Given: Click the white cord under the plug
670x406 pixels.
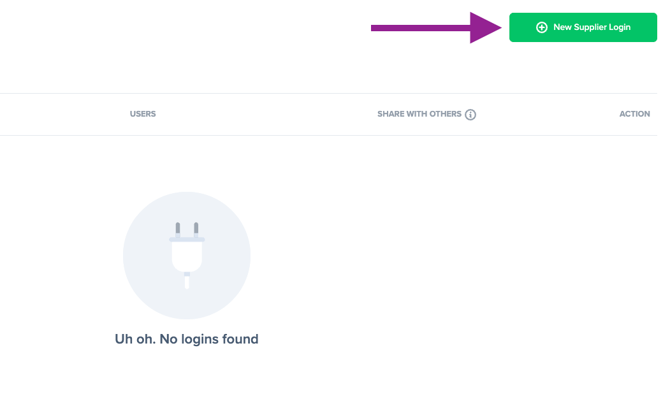Looking at the screenshot, I should 187,282.
